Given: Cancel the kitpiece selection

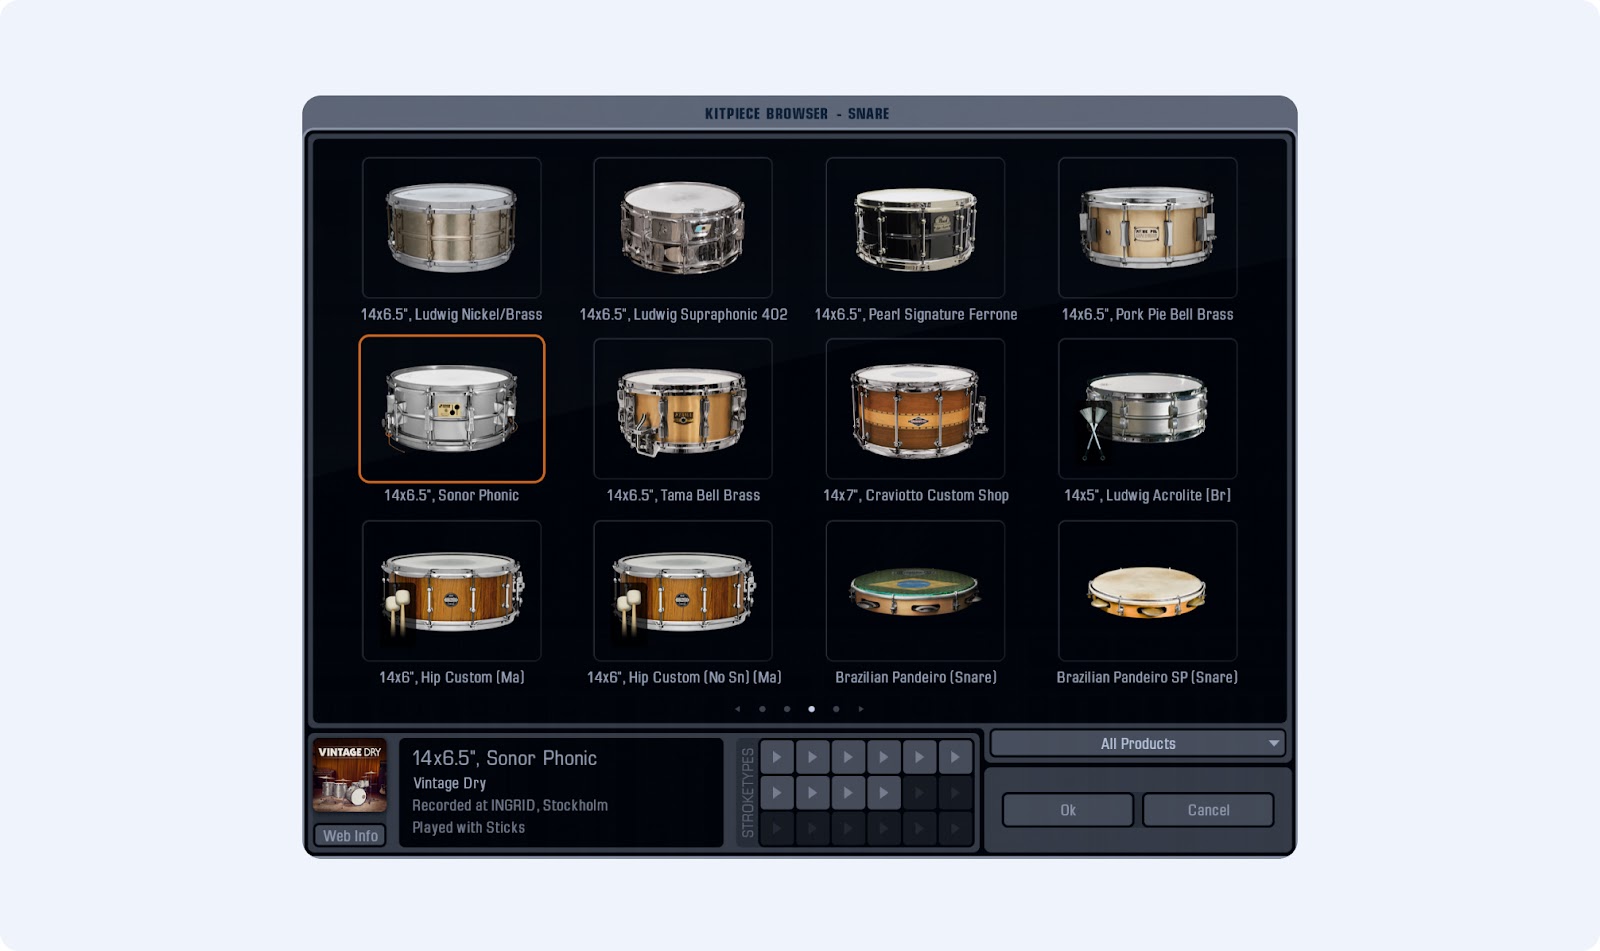Looking at the screenshot, I should [x=1208, y=810].
